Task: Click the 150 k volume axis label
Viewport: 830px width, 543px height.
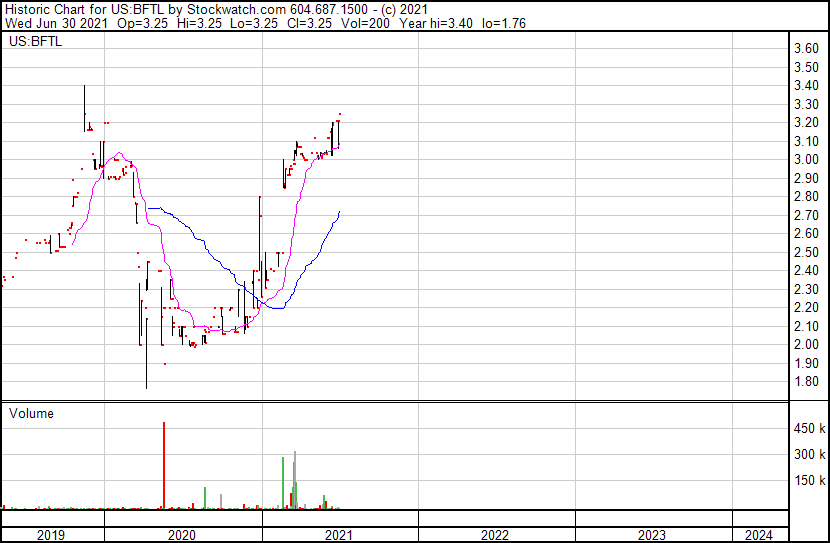Action: tap(809, 481)
